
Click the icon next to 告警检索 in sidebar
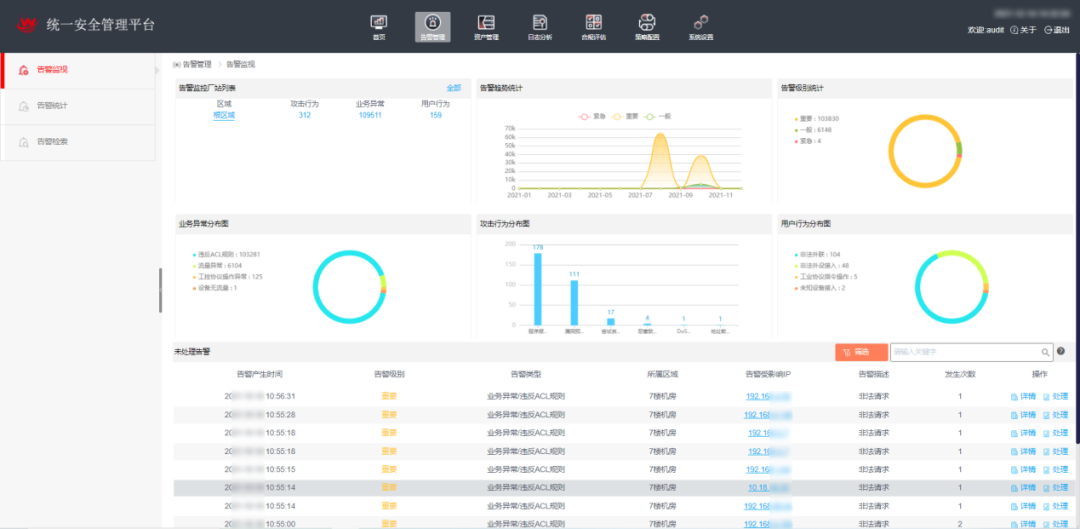tap(23, 142)
